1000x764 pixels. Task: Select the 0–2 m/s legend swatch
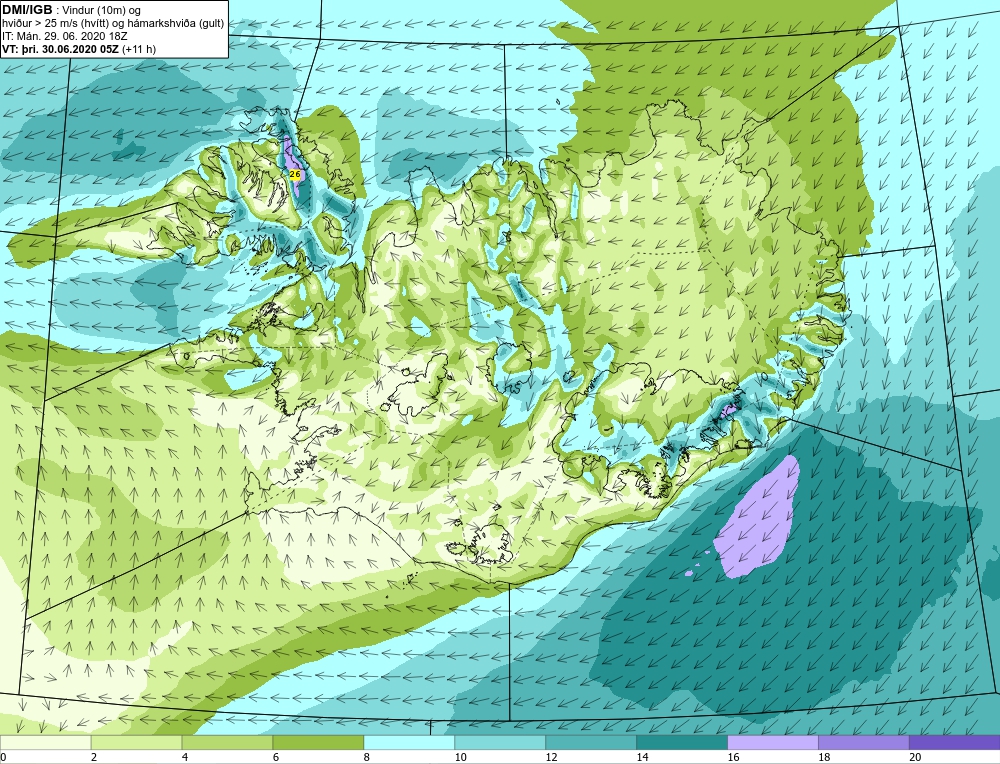pyautogui.click(x=45, y=743)
